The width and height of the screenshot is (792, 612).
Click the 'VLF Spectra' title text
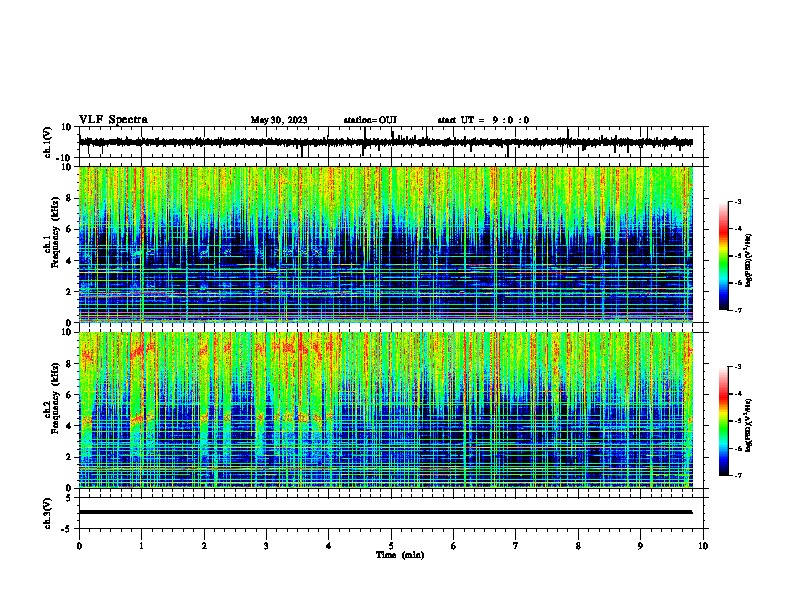click(x=113, y=120)
